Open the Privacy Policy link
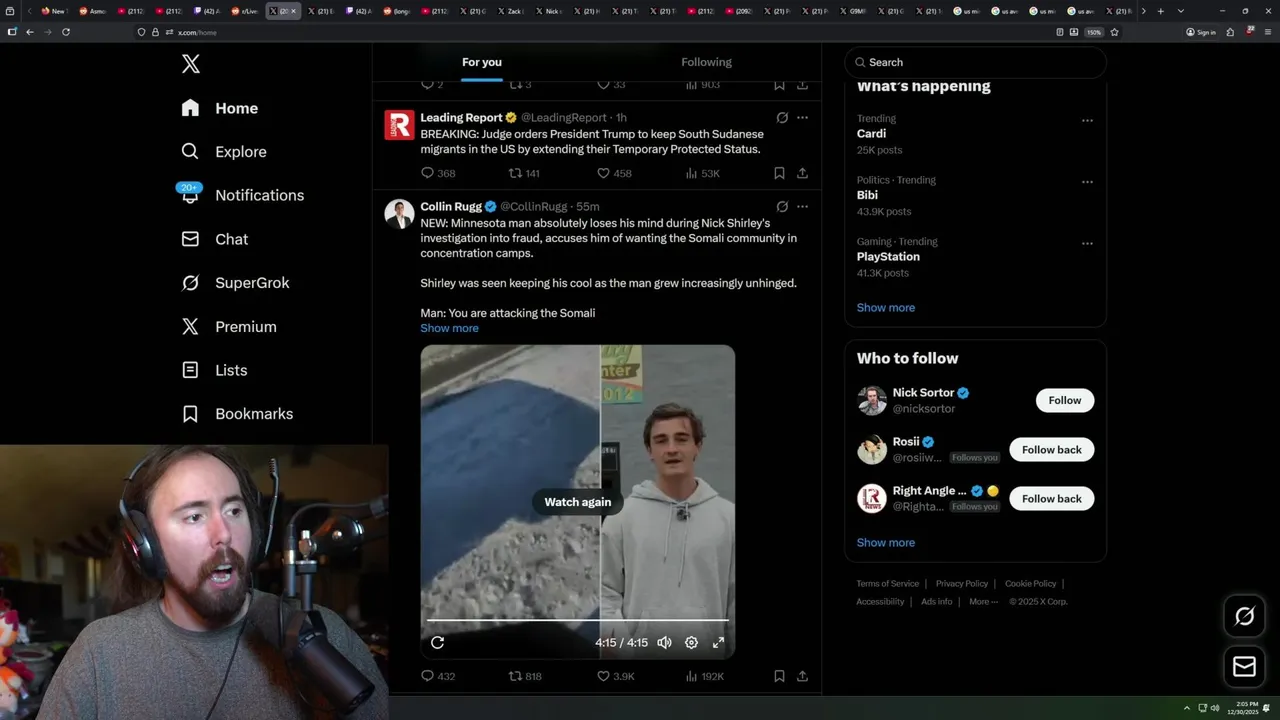Screen dimensions: 1280x720 click(962, 584)
